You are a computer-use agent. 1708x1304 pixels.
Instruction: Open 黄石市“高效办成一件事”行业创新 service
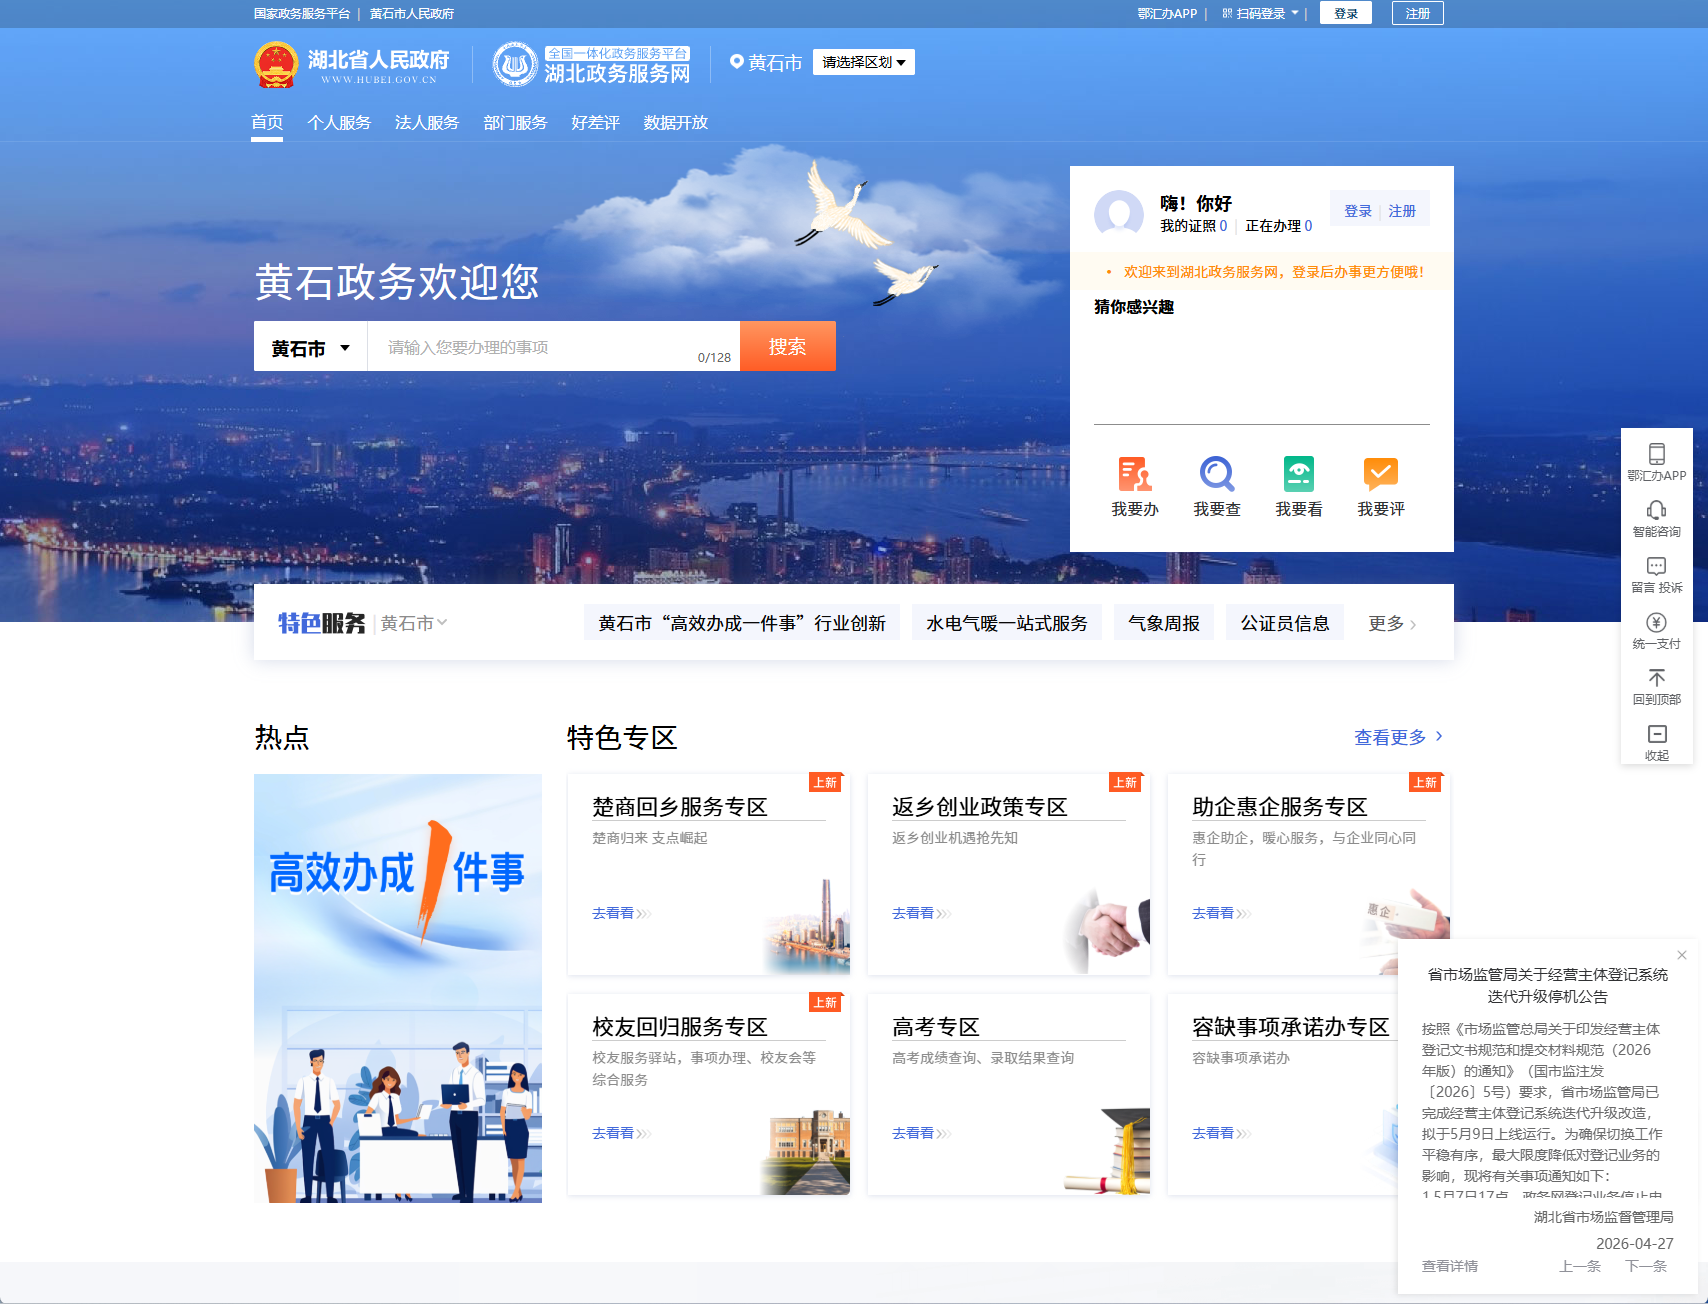(742, 623)
